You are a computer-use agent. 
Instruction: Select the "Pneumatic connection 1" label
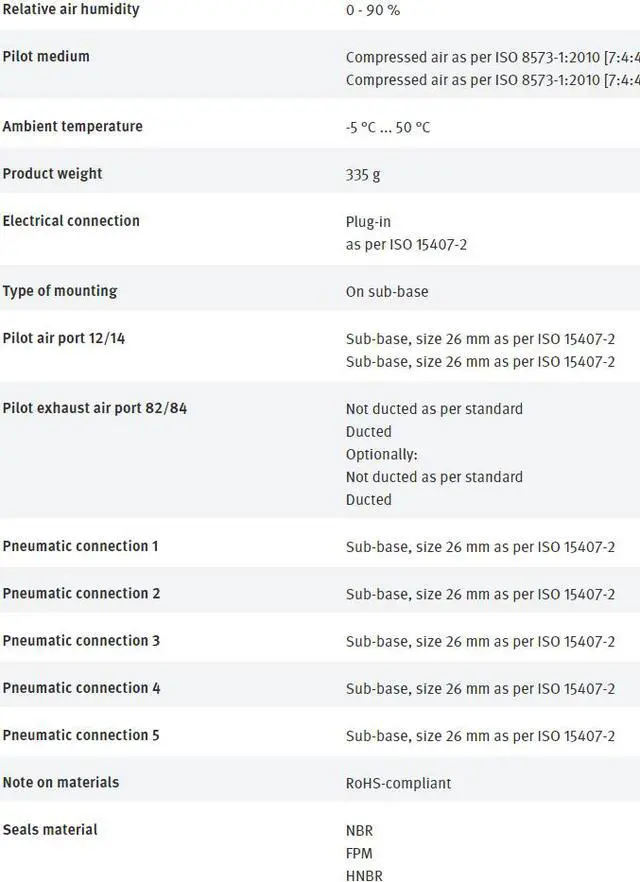(80, 546)
